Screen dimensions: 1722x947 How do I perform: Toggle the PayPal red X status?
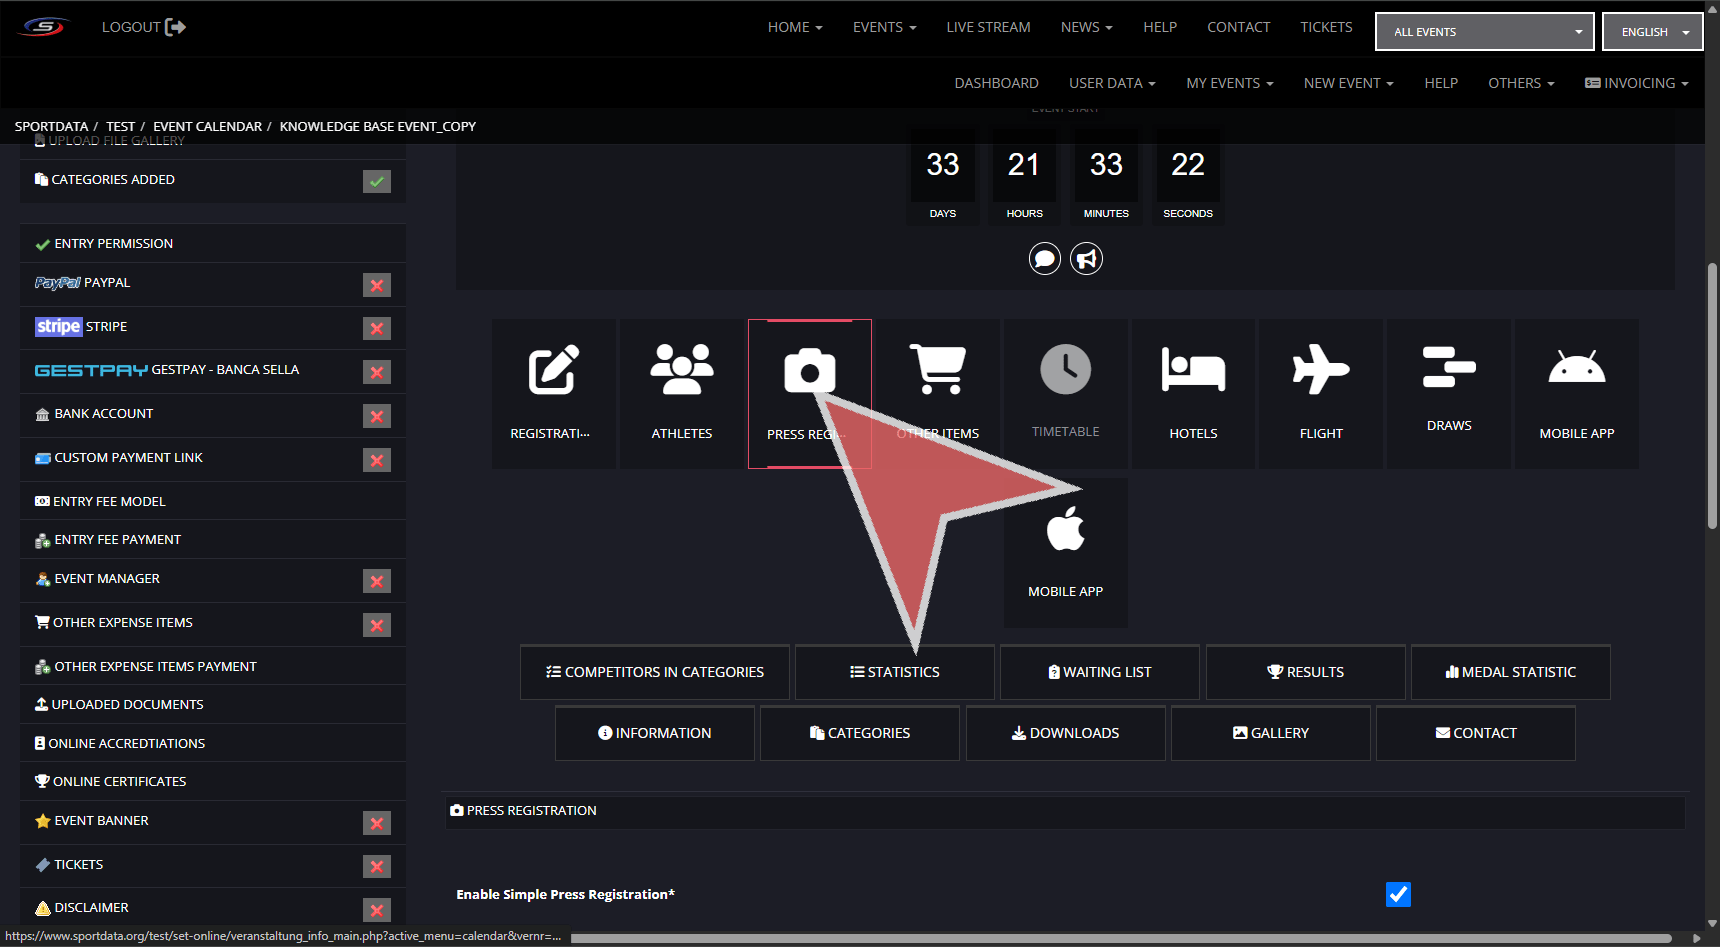click(376, 285)
